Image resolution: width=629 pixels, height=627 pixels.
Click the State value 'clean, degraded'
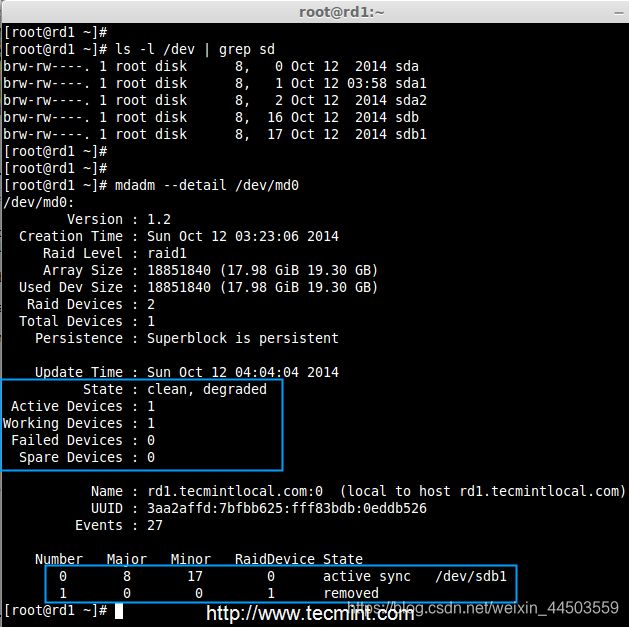[207, 390]
